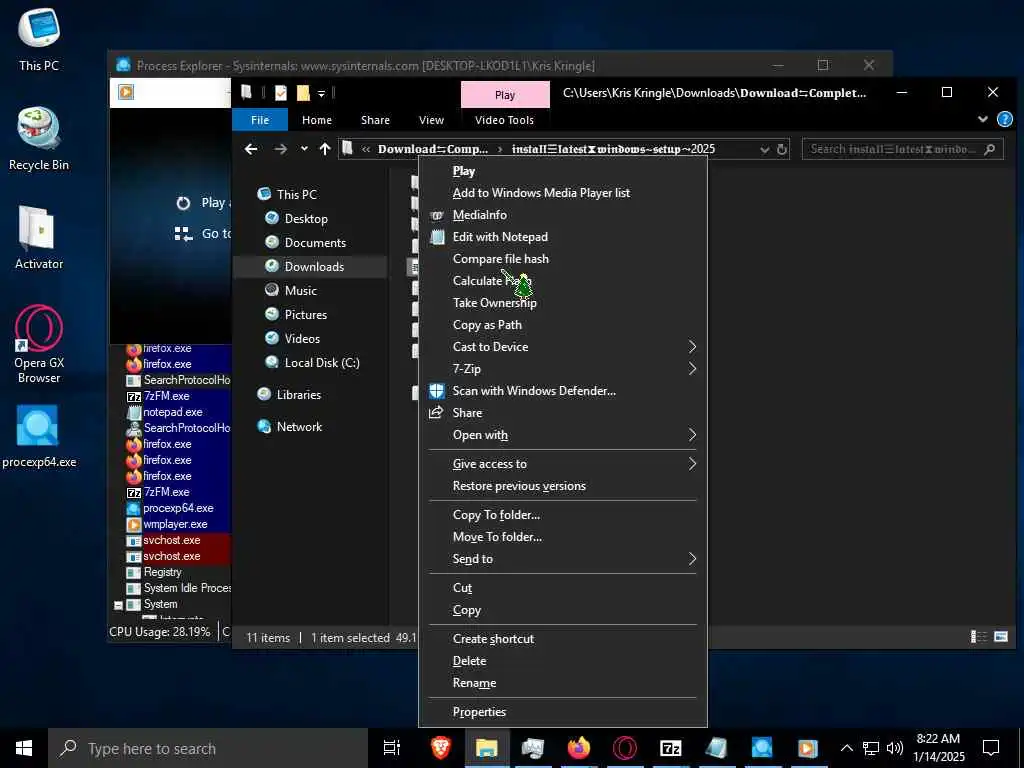Open File Explorer taskbar icon
The height and width of the screenshot is (768, 1024).
pos(487,748)
